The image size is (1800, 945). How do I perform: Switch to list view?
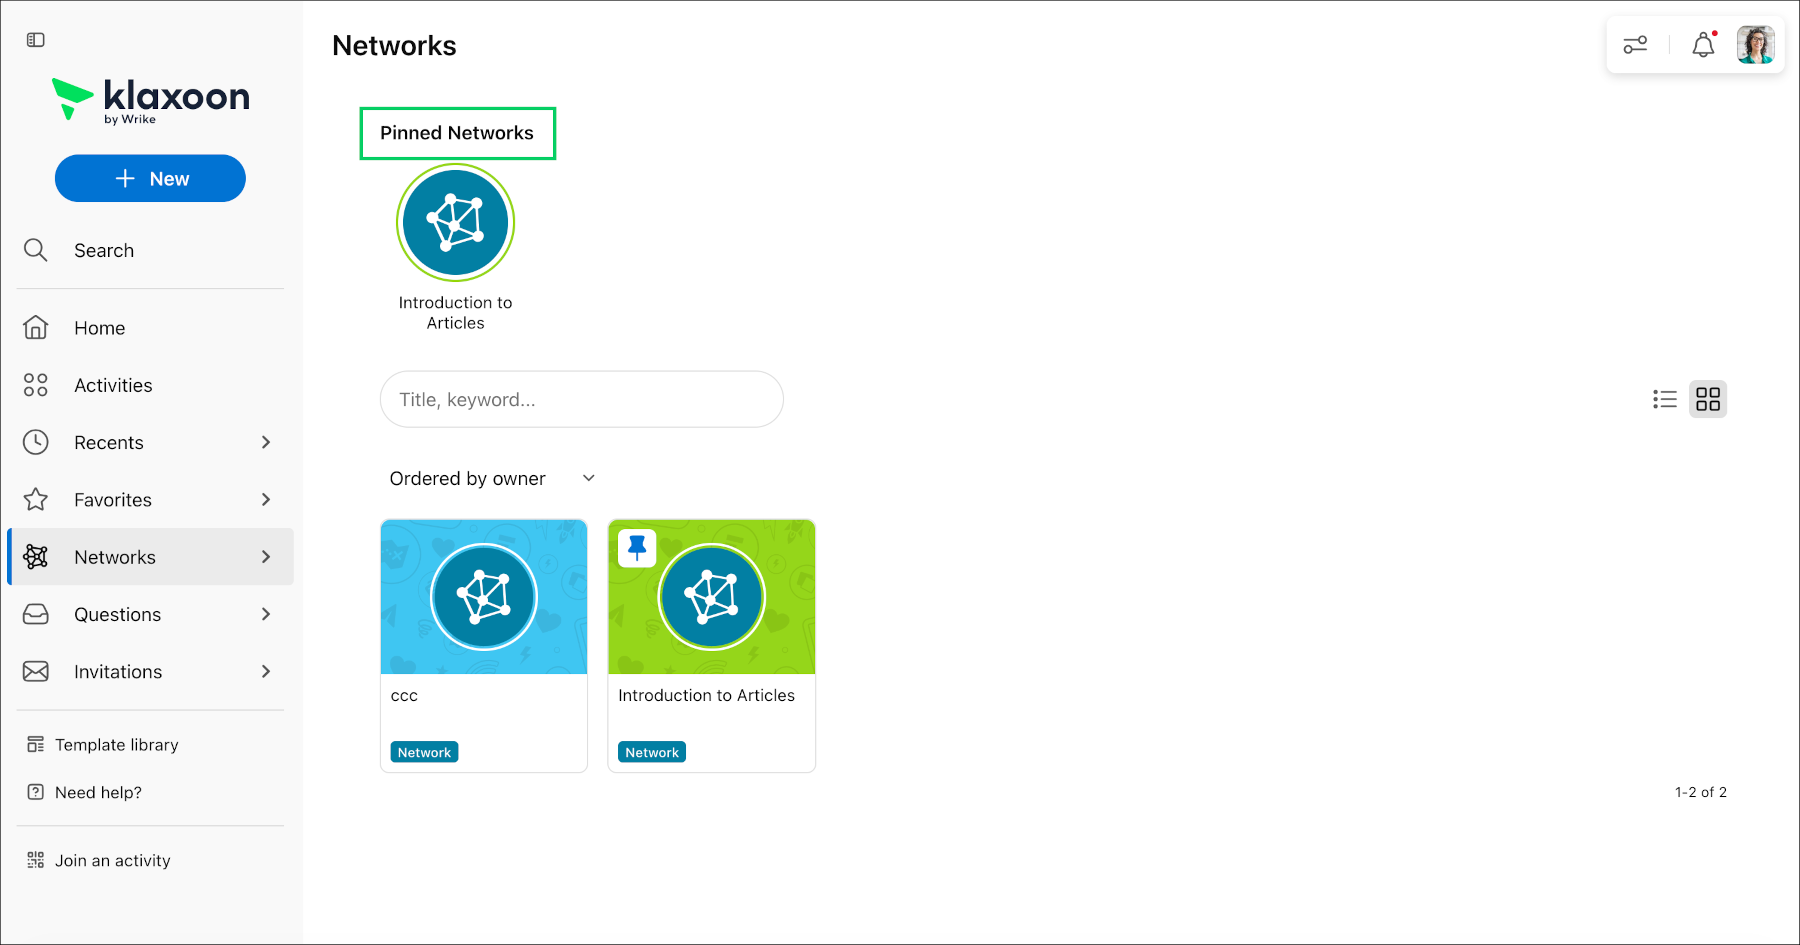pyautogui.click(x=1665, y=399)
